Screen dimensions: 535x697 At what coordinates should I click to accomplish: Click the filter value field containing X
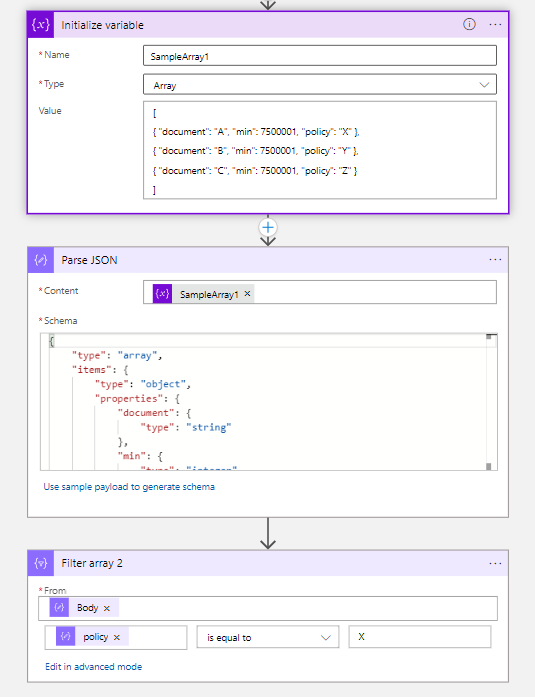[420, 637]
